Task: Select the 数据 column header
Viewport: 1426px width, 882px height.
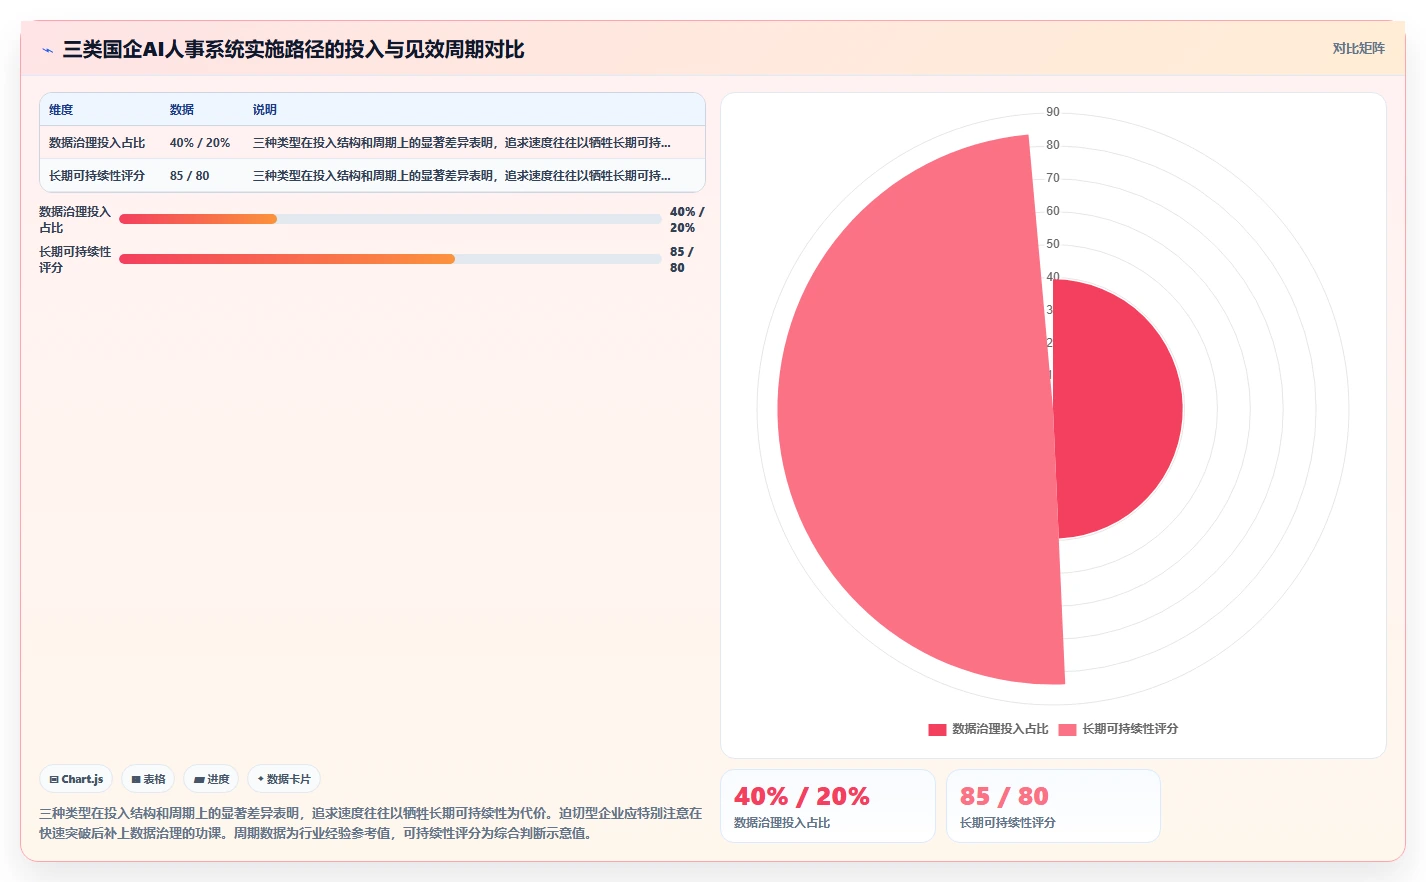Action: pos(182,110)
